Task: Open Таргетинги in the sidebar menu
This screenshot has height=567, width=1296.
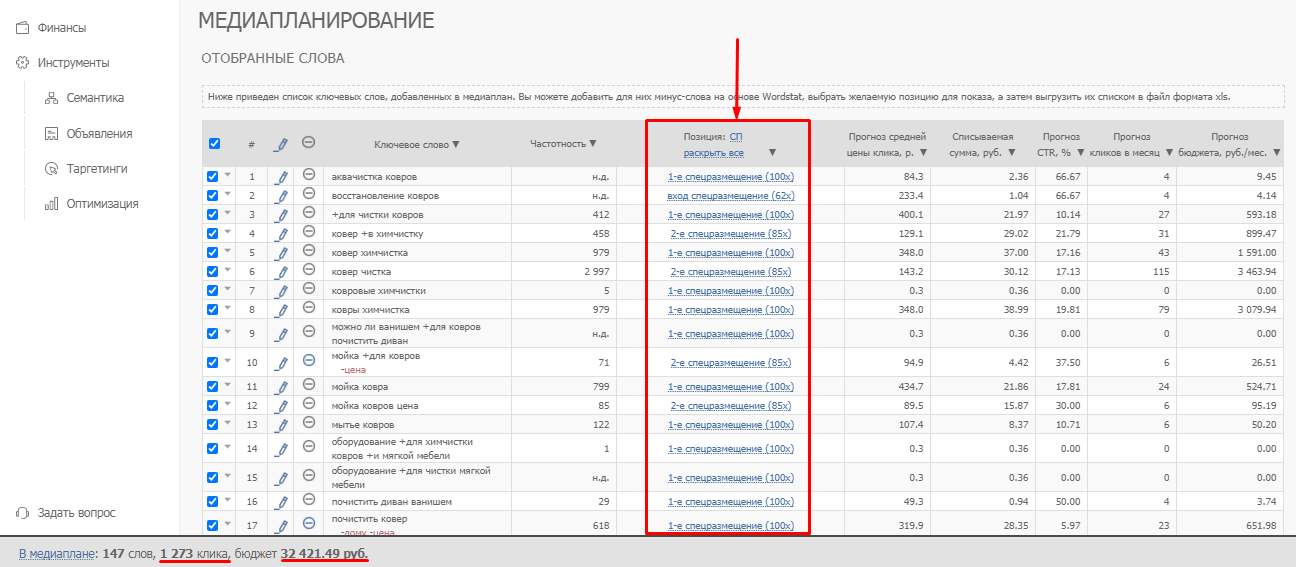Action: click(x=96, y=169)
